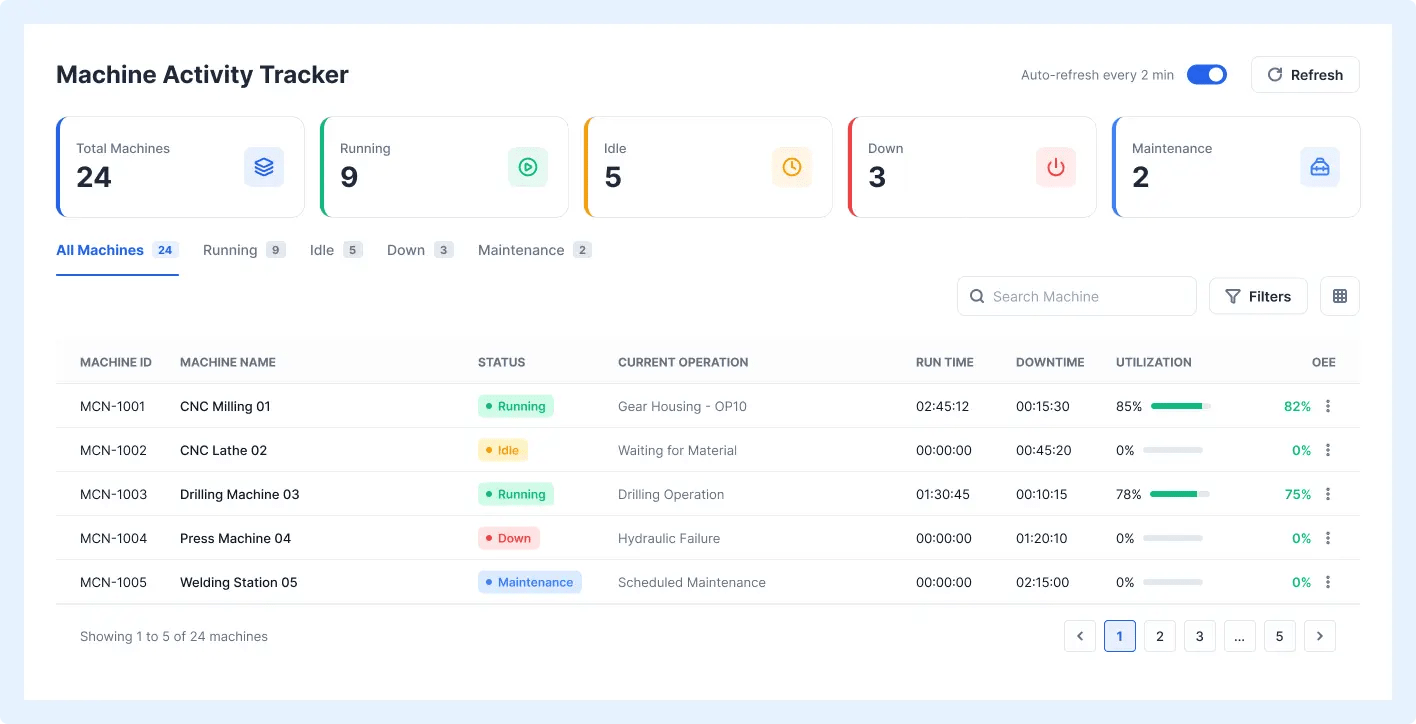Go to previous page chevron
The width and height of the screenshot is (1416, 724).
coord(1080,636)
